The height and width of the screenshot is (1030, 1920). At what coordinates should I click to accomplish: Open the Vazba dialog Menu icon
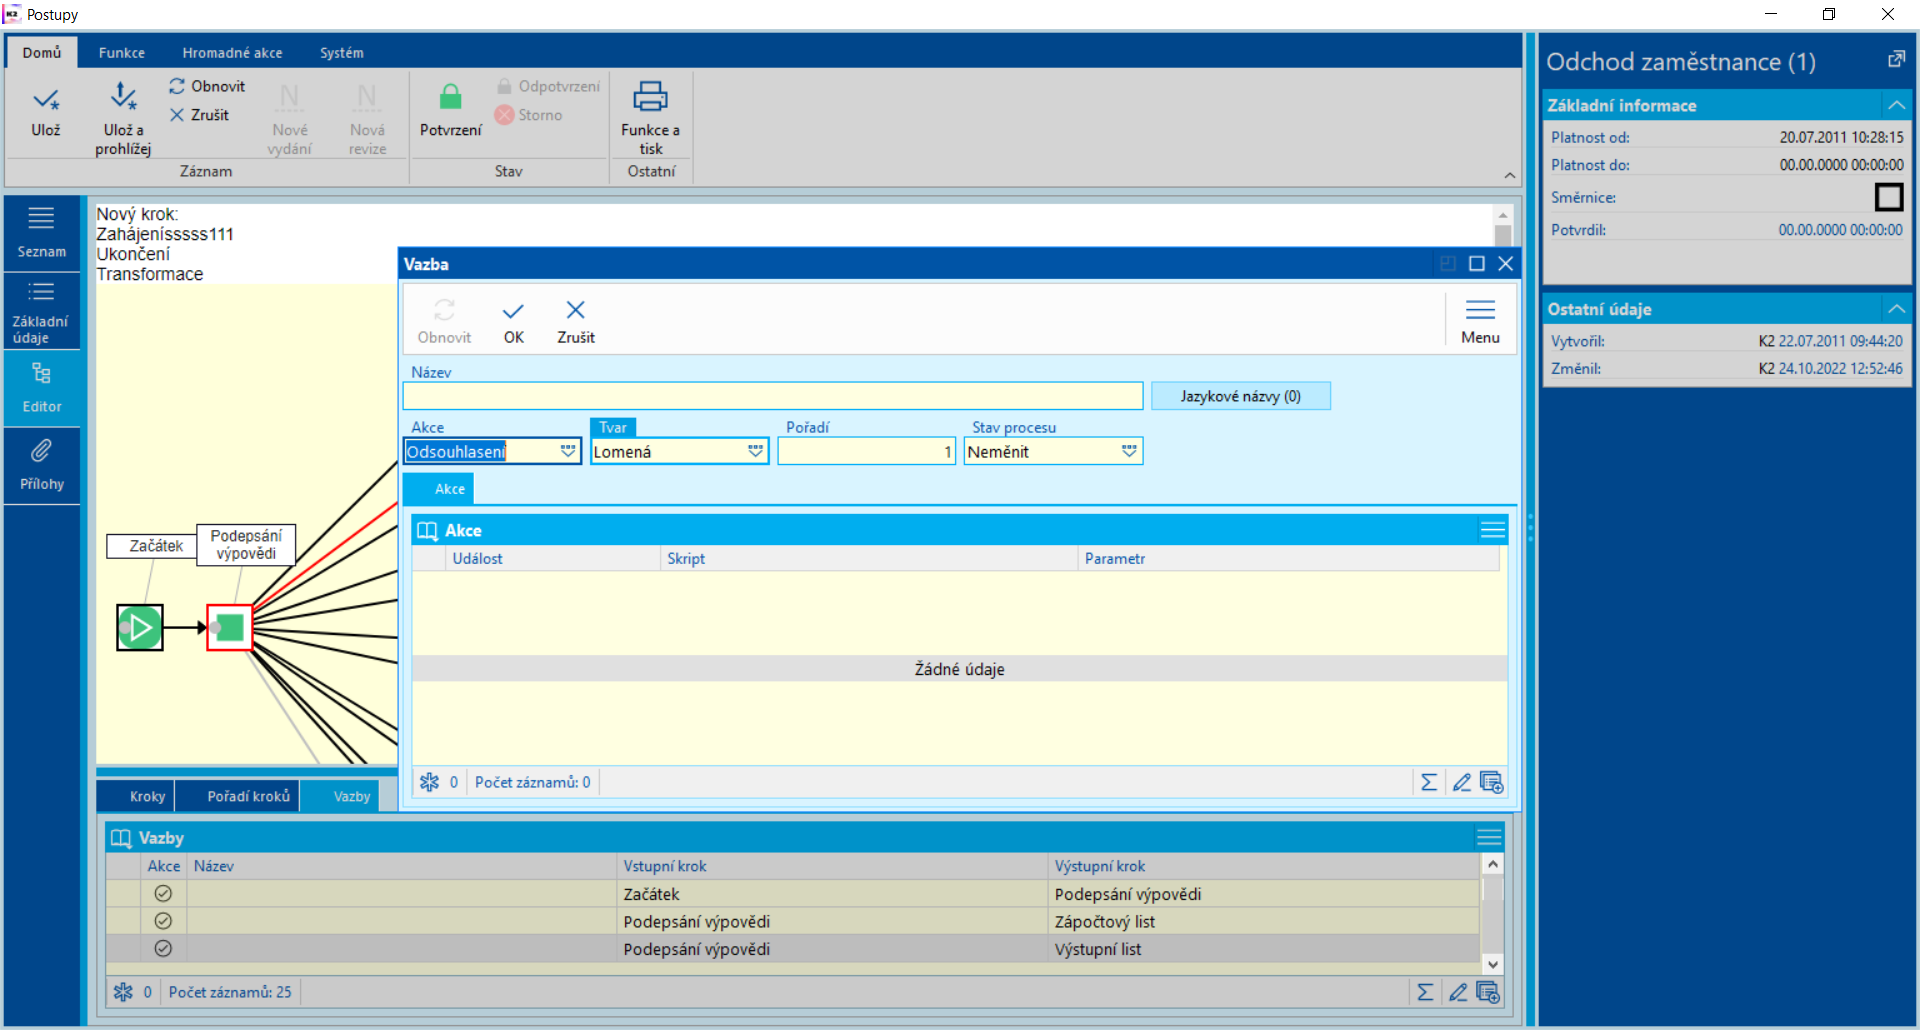coord(1479,321)
